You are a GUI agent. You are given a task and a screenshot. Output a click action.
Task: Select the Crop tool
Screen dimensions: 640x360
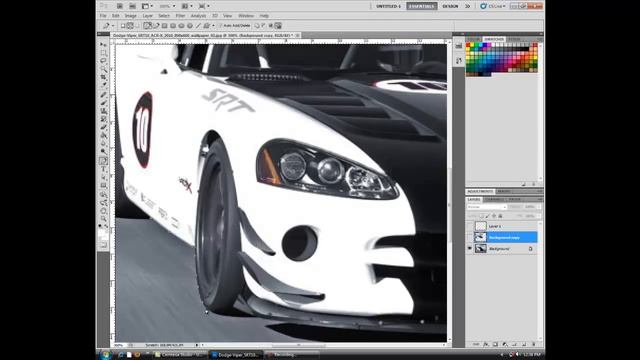click(x=103, y=77)
